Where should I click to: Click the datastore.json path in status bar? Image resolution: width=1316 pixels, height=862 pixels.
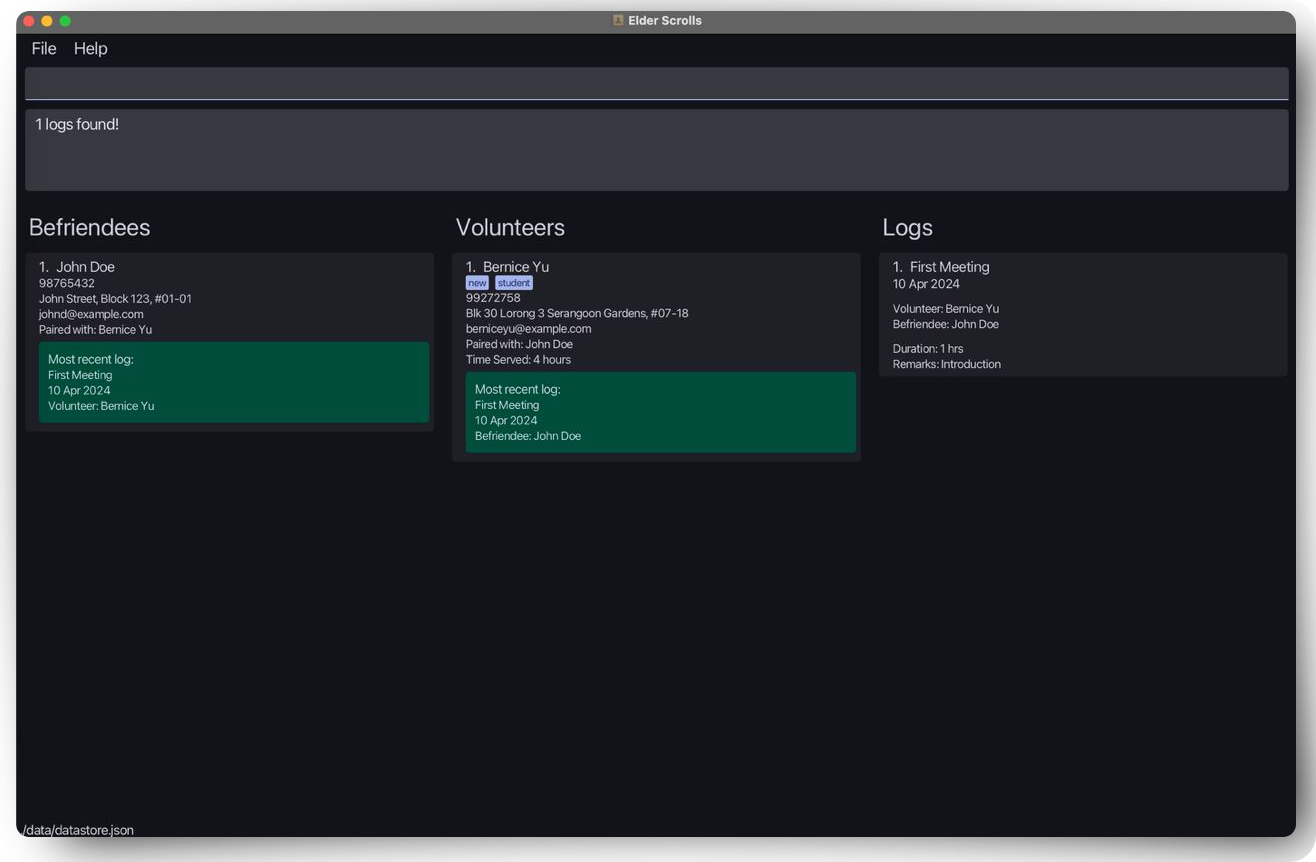point(78,830)
